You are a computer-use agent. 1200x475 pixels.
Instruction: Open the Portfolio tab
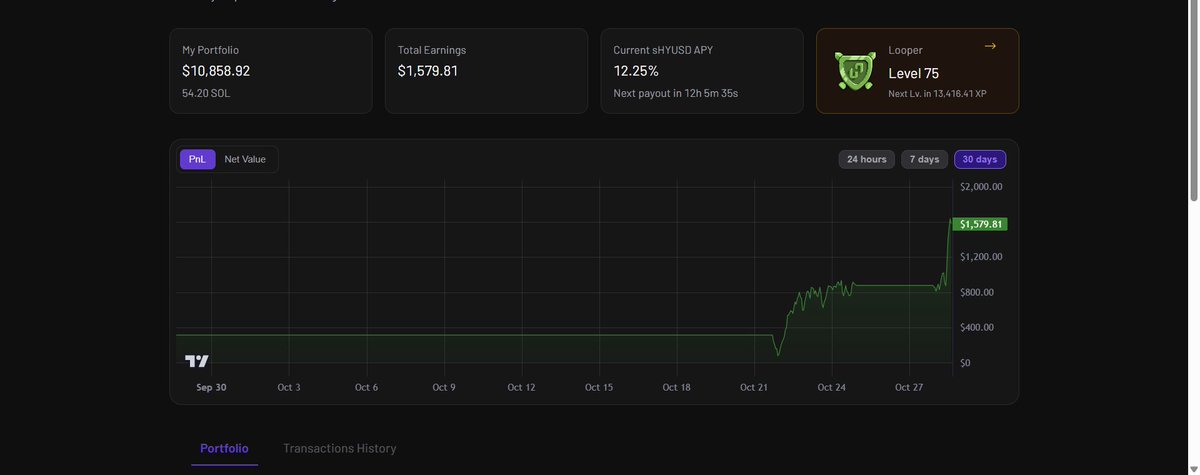[x=224, y=449]
